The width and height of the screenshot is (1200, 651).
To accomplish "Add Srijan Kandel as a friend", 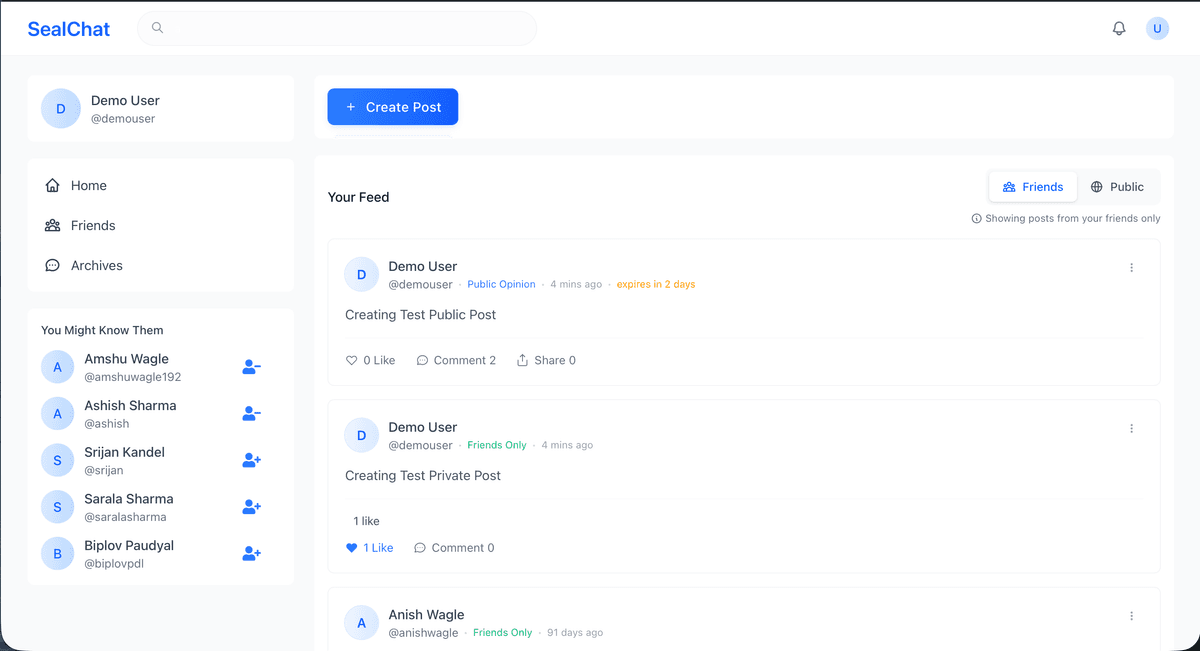I will pos(251,460).
